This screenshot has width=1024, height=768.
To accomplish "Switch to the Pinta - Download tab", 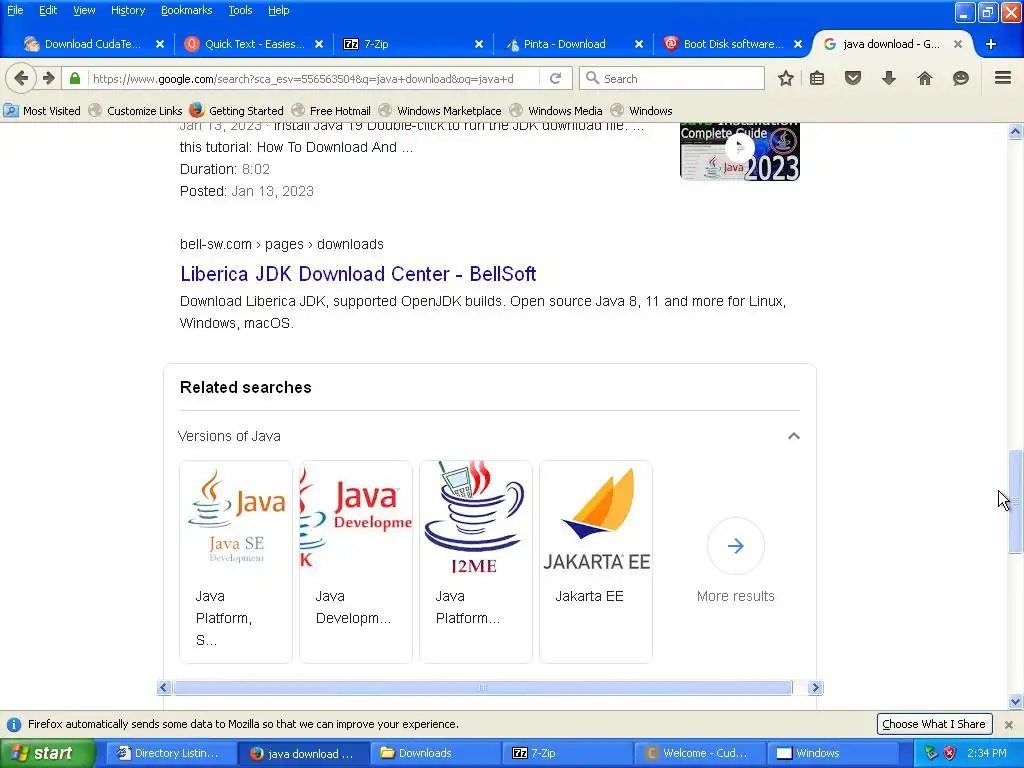I will pyautogui.click(x=573, y=44).
